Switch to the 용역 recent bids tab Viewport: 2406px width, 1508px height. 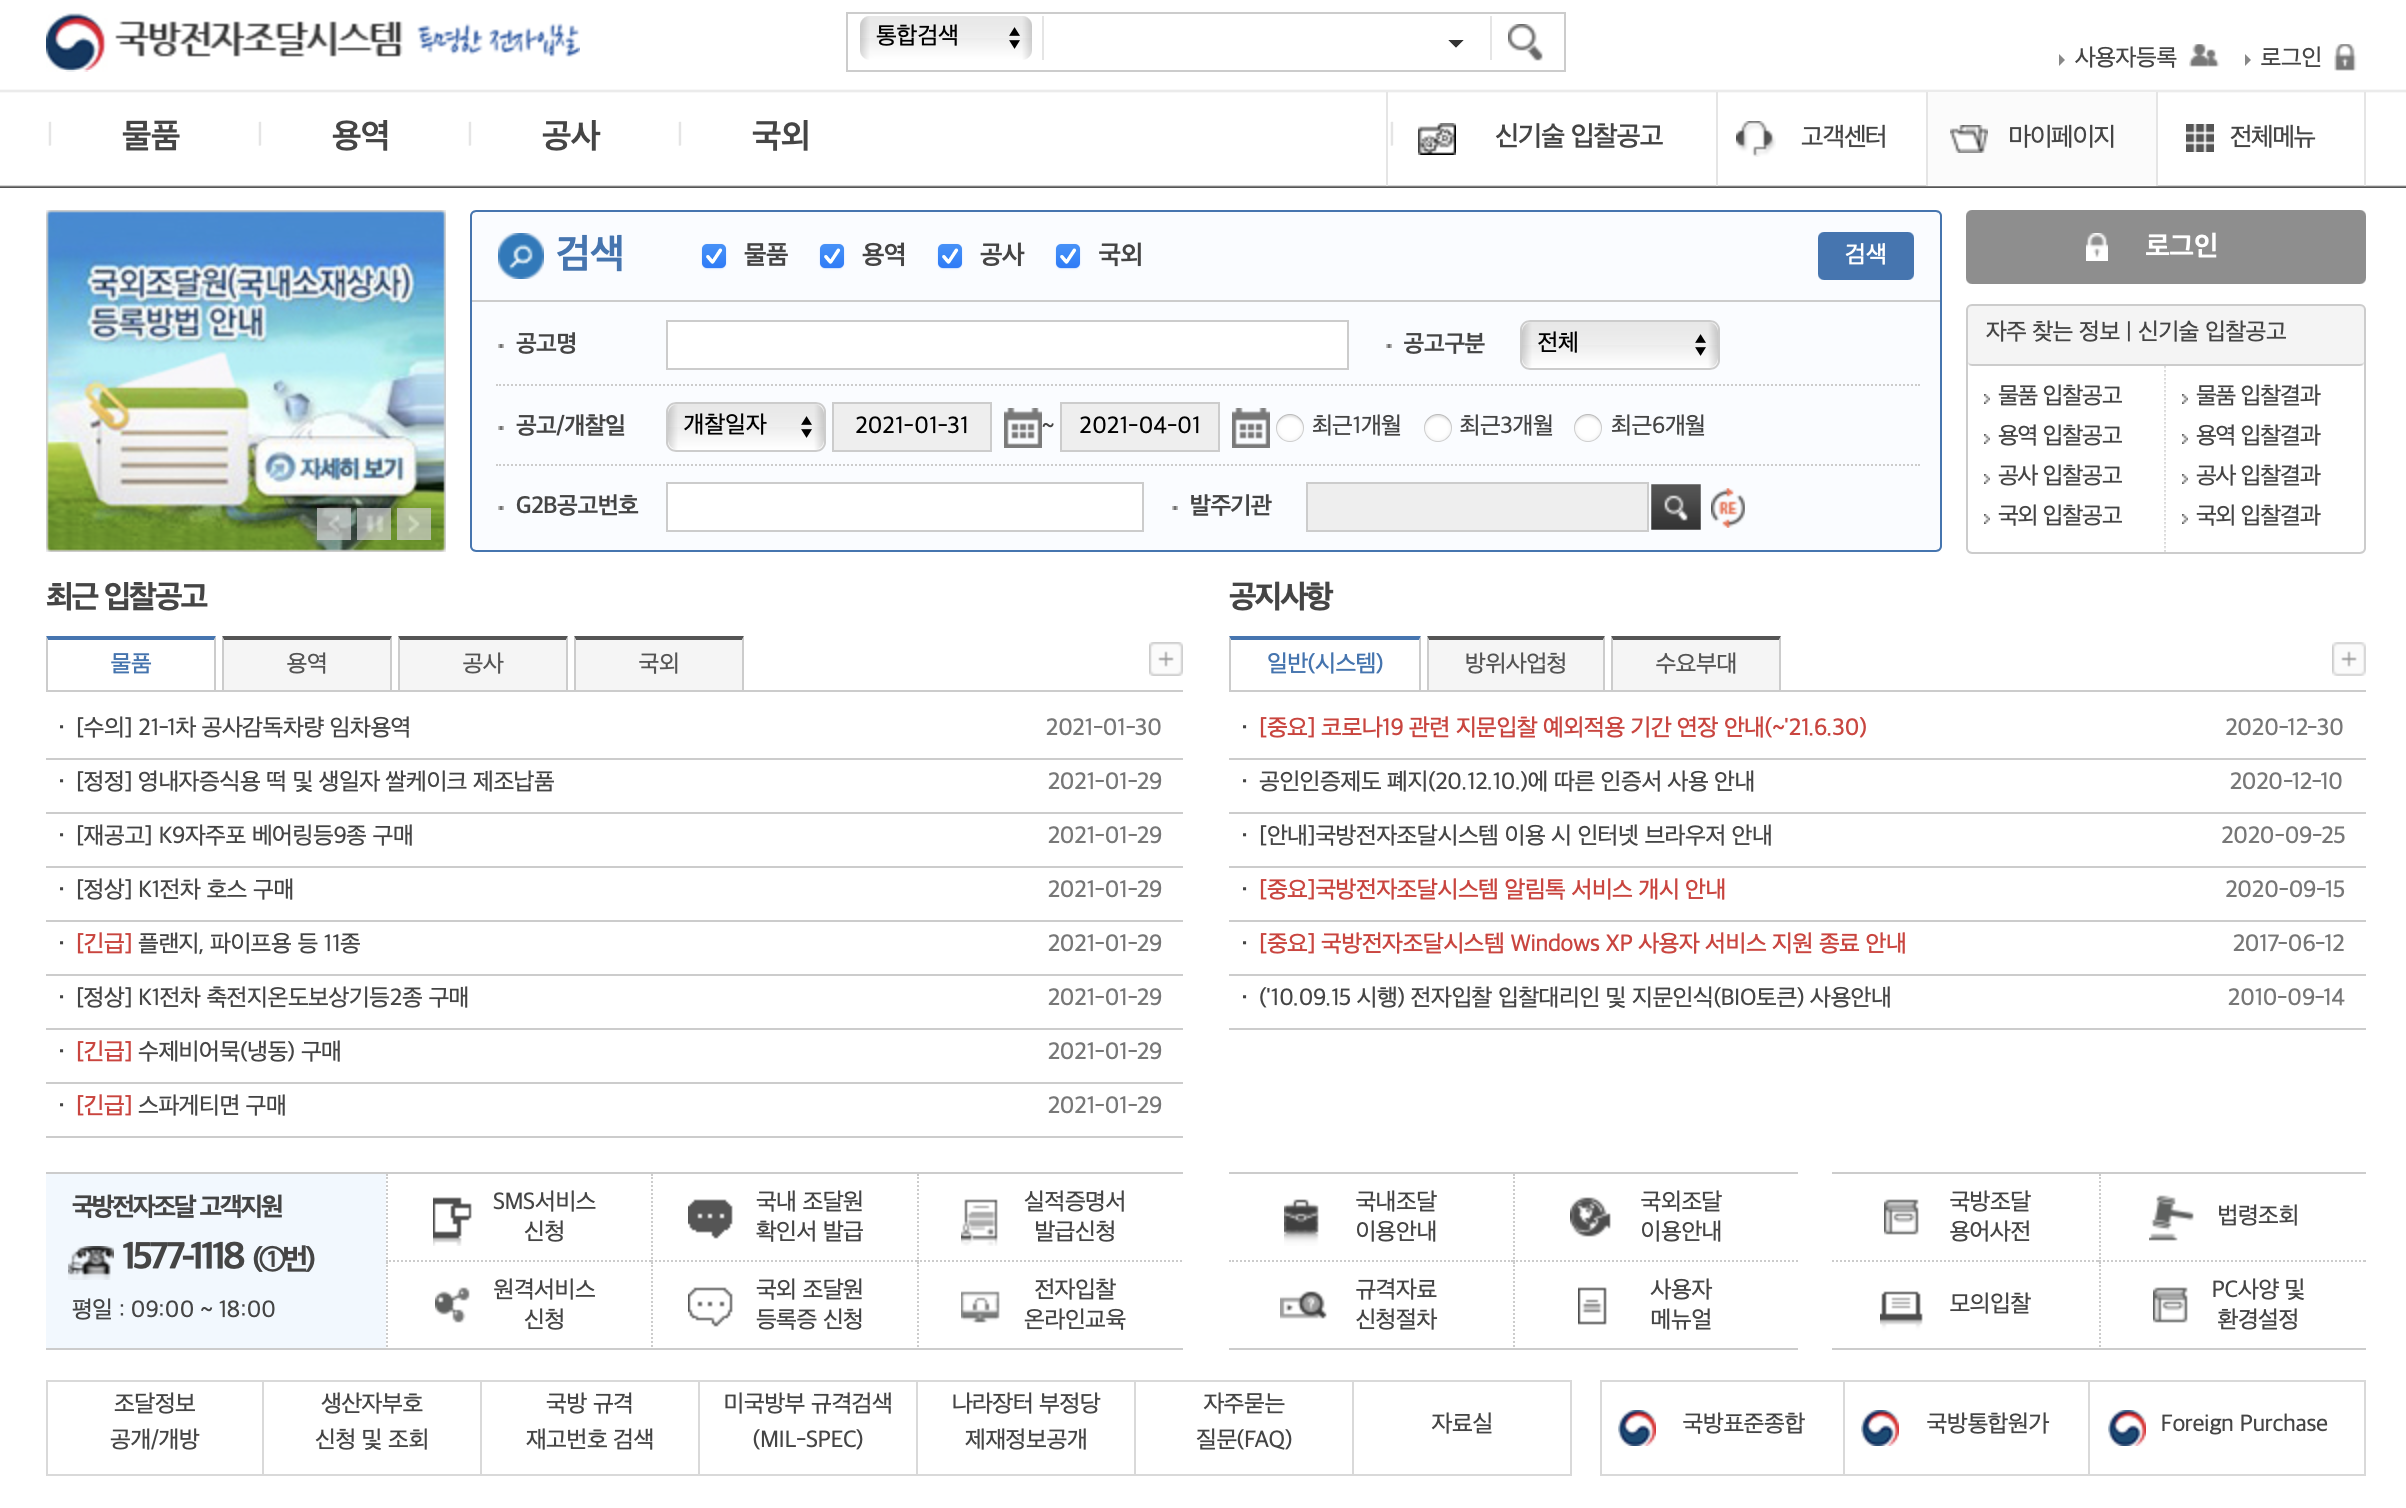point(307,663)
